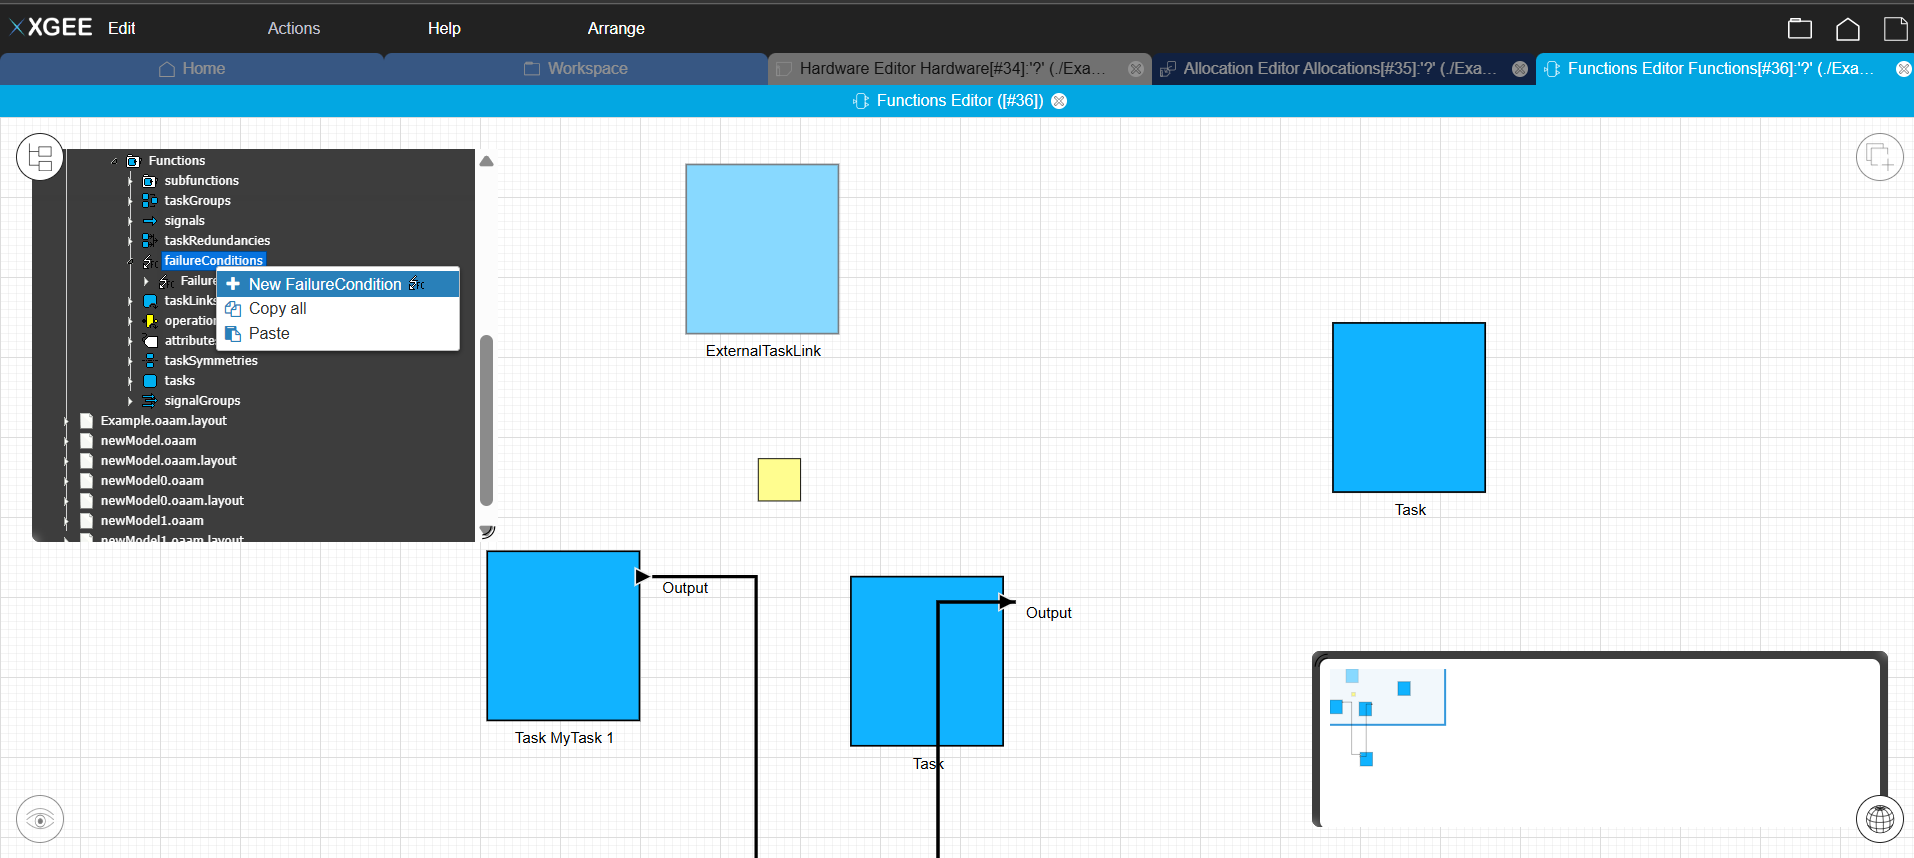This screenshot has width=1914, height=858.
Task: Click the tree panel scroll-up arrow
Action: 487,161
